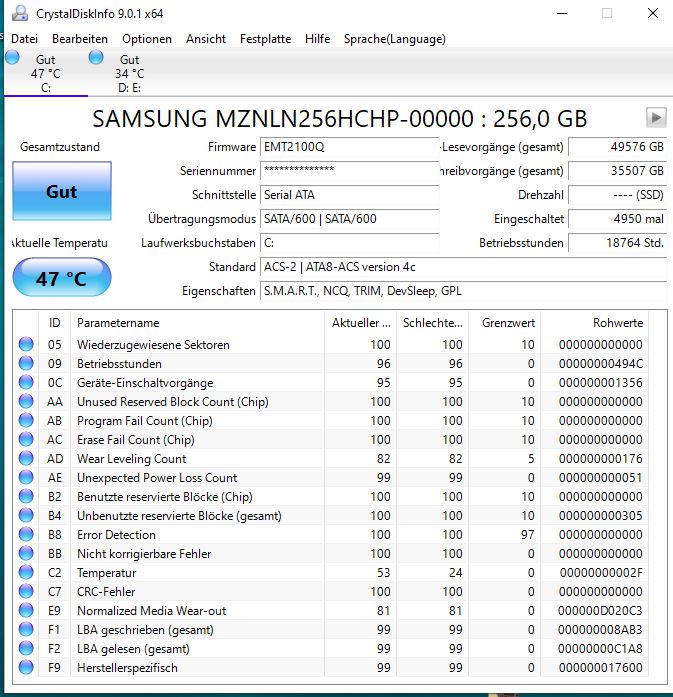
Task: Select the Wear Leveling Count row name
Action: [x=132, y=458]
